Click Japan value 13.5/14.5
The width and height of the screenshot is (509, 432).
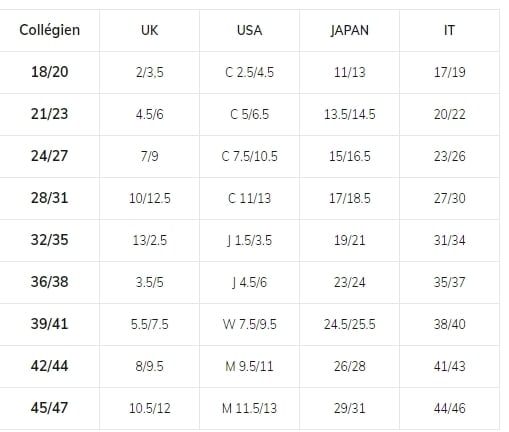[x=350, y=114]
